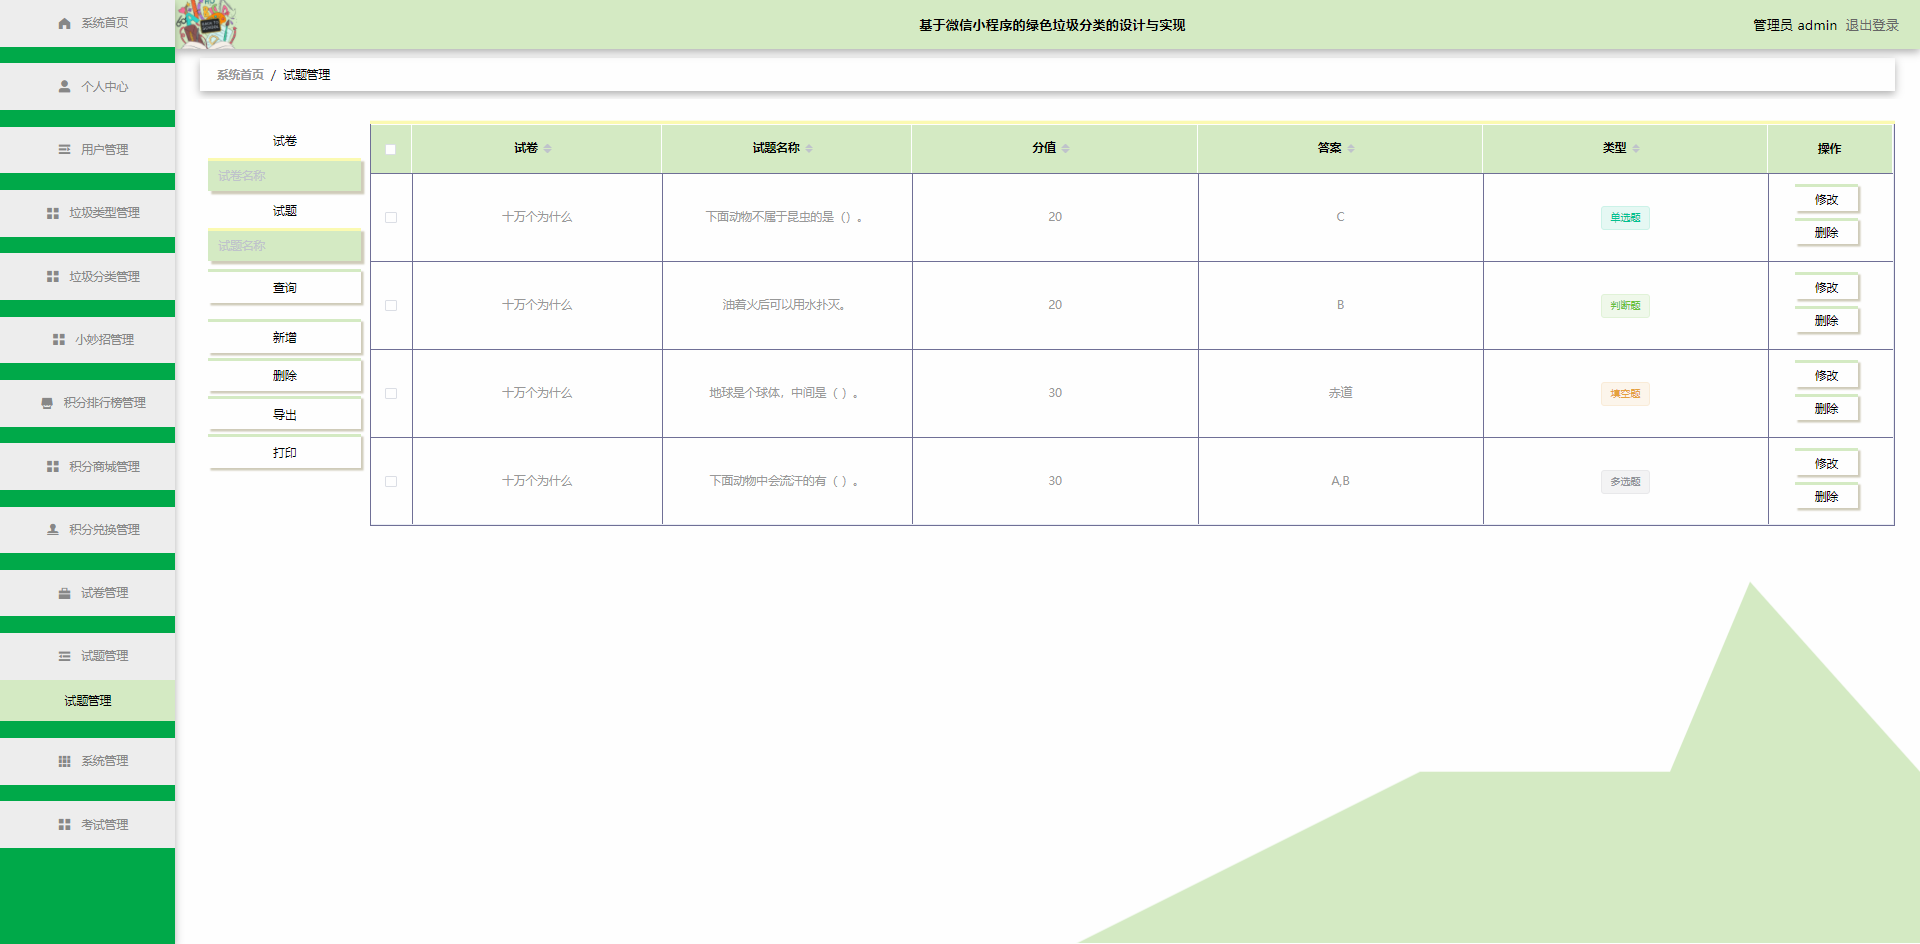Viewport: 1920px width, 944px height.
Task: Expand the 试卷管理 sidebar menu
Action: [x=87, y=593]
